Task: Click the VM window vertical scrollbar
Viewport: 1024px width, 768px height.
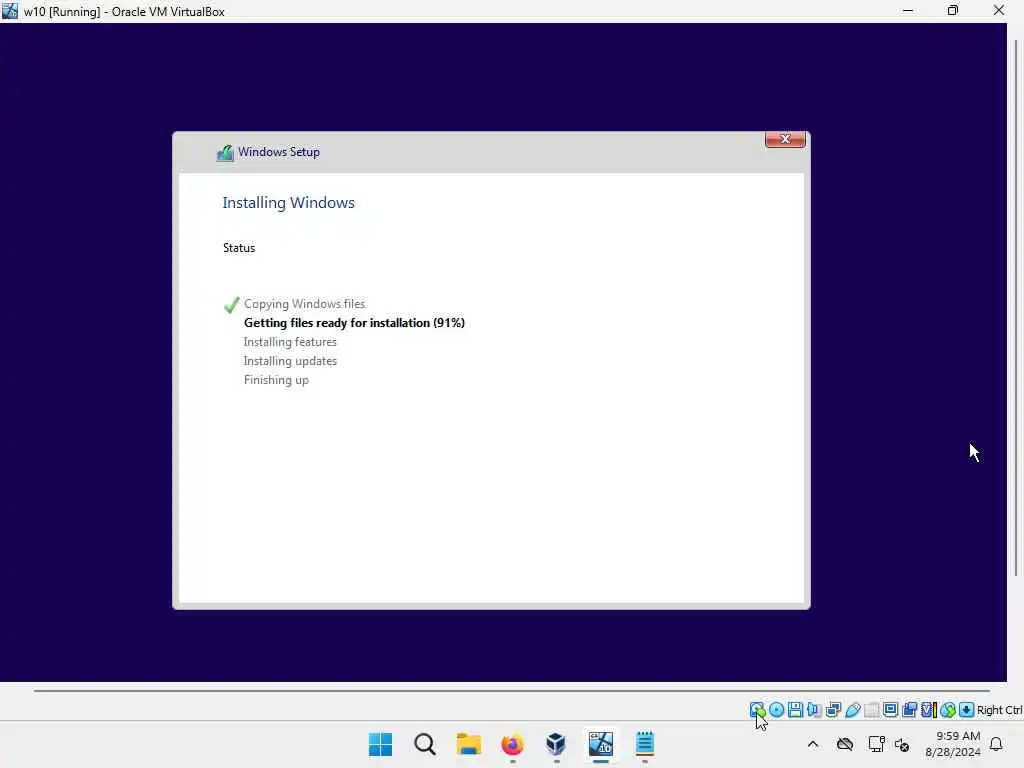Action: 1016,307
